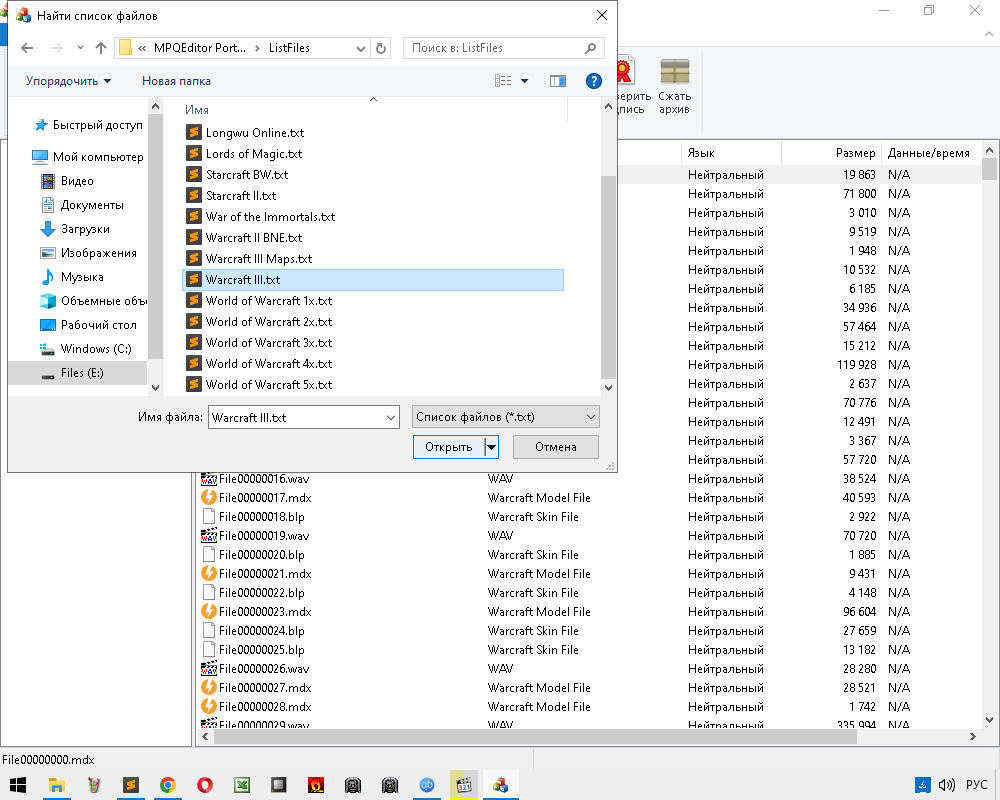Select World of Warcraft 5x.txt file name
Screen dimensions: 1000x800
coord(268,385)
